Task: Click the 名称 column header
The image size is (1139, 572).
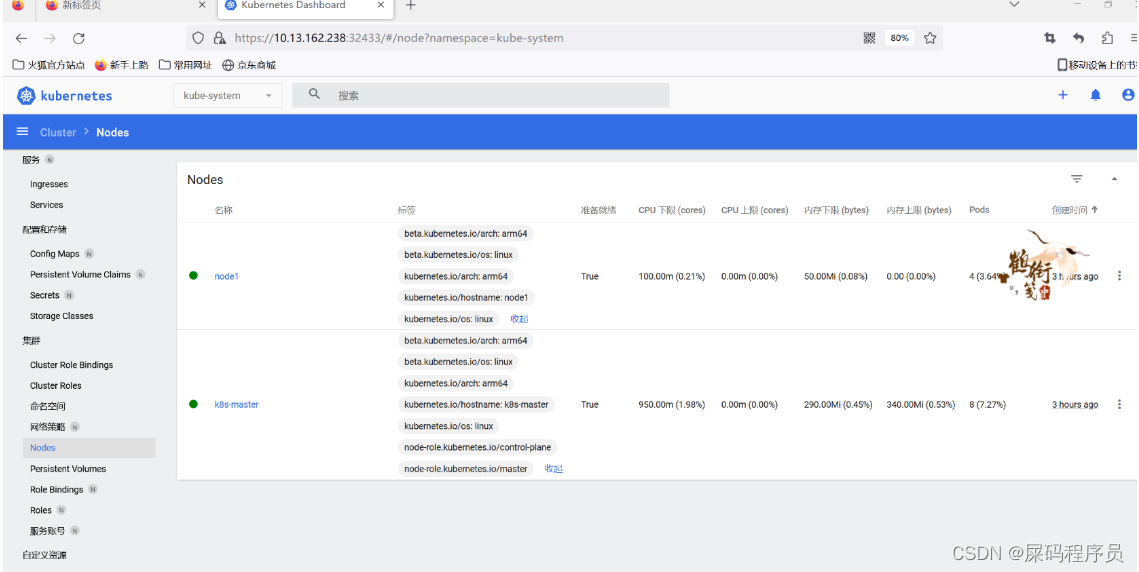Action: pos(224,210)
